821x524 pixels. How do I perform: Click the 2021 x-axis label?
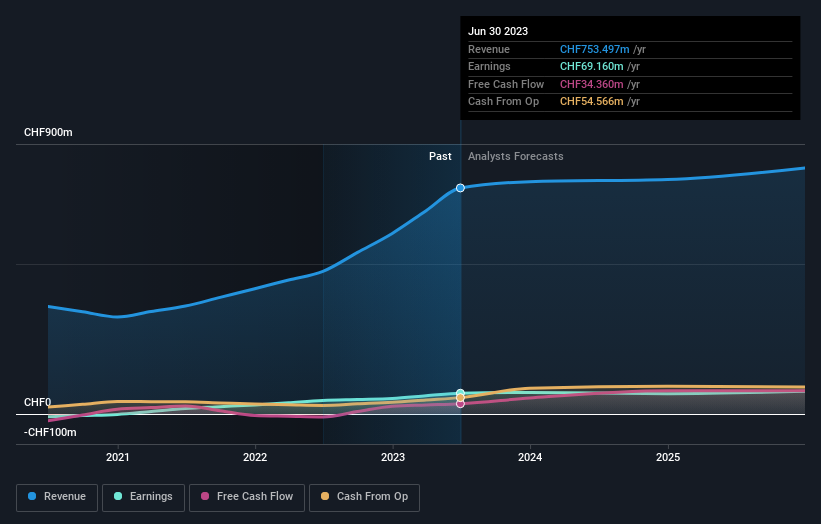click(x=118, y=457)
